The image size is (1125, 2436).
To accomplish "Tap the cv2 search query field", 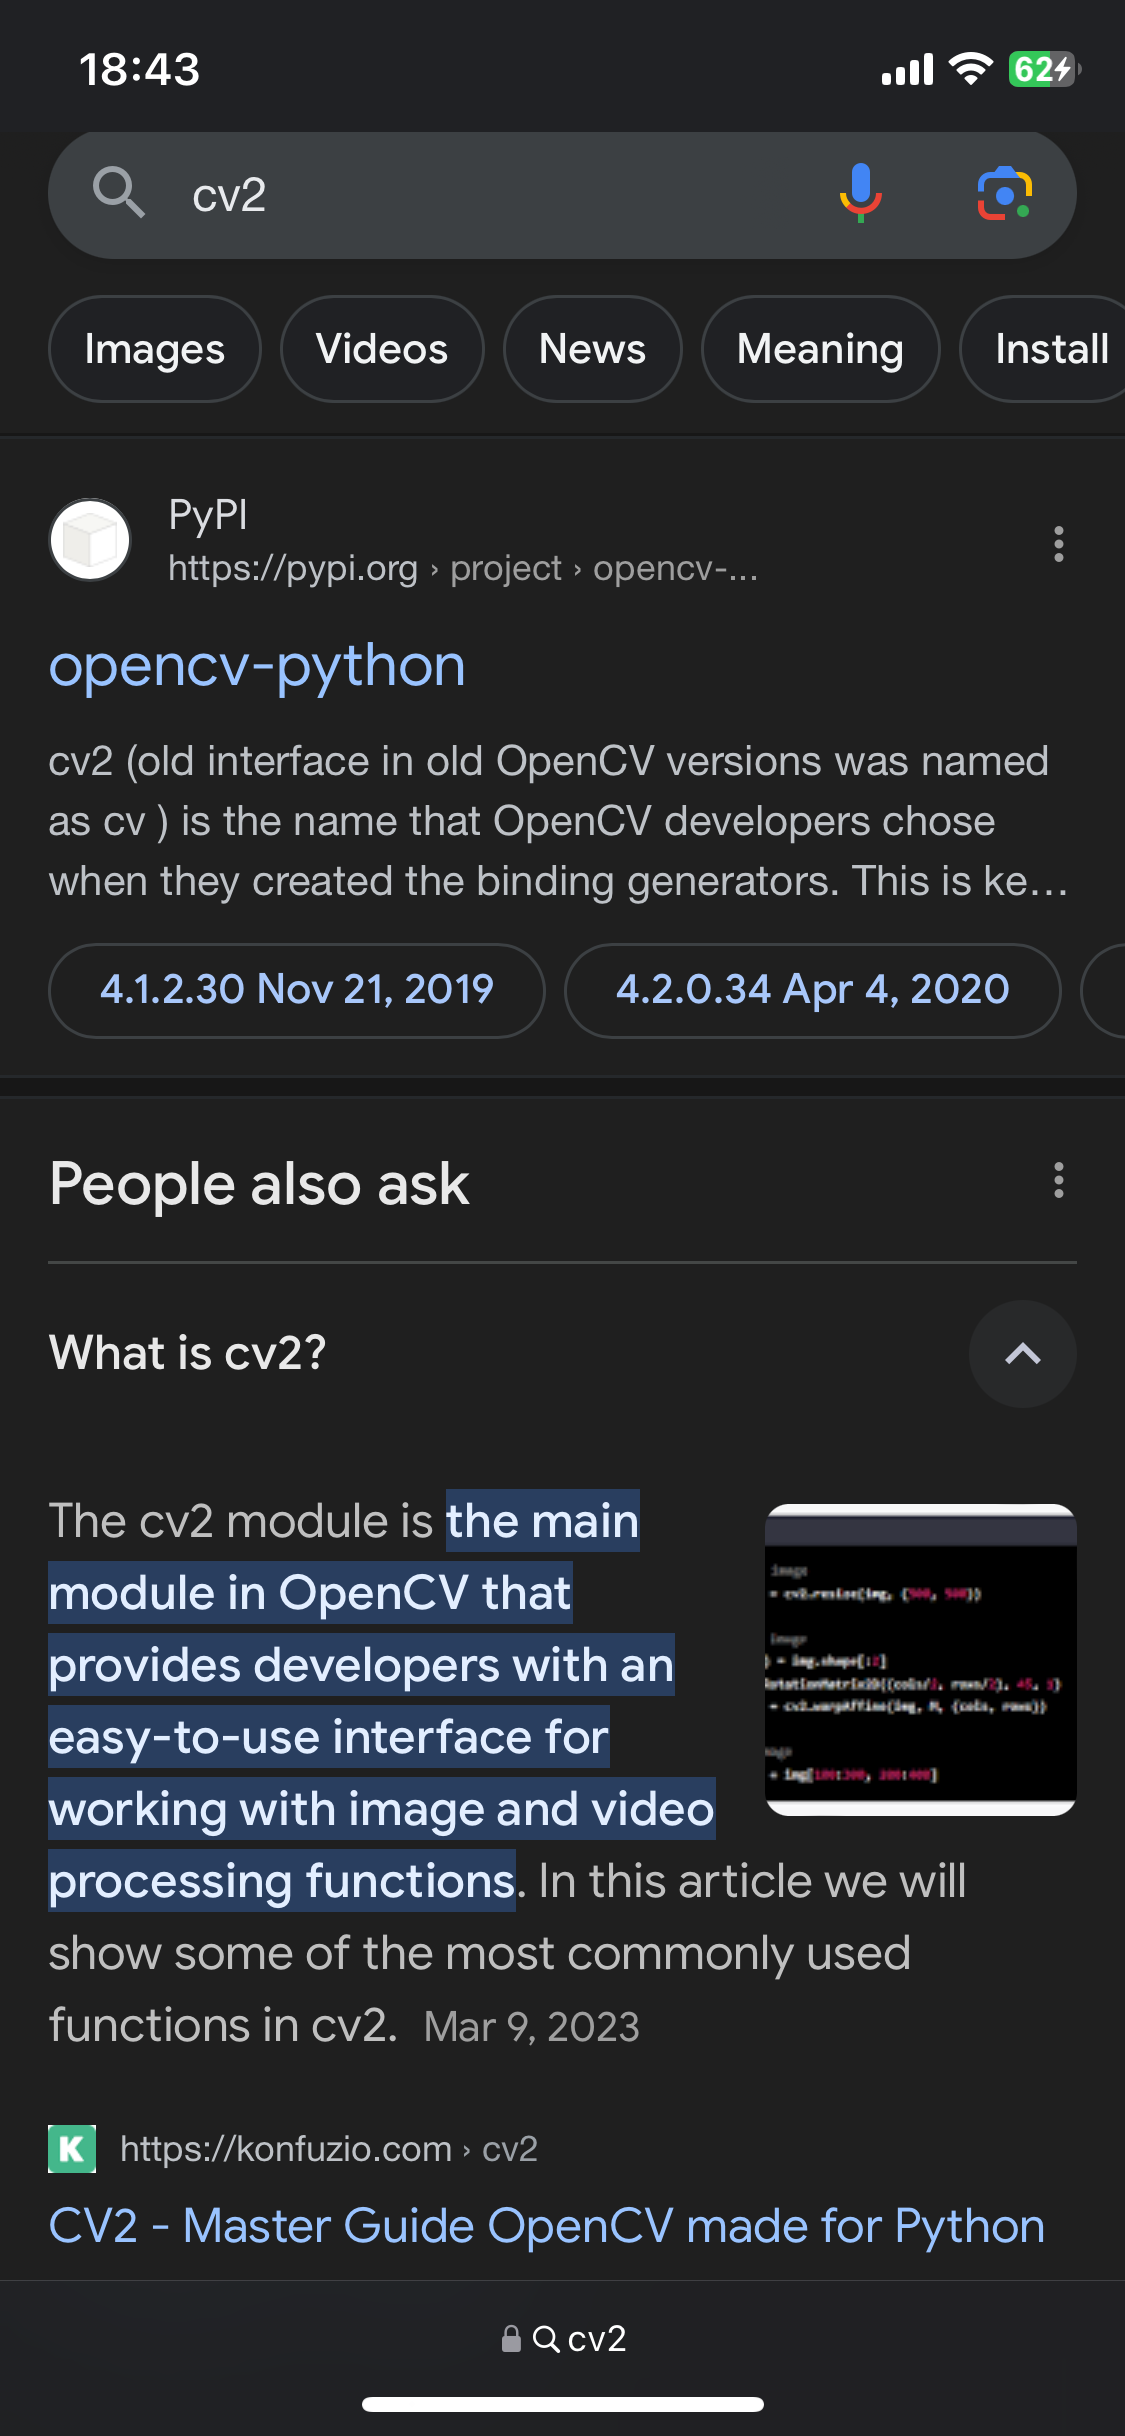I will (500, 195).
